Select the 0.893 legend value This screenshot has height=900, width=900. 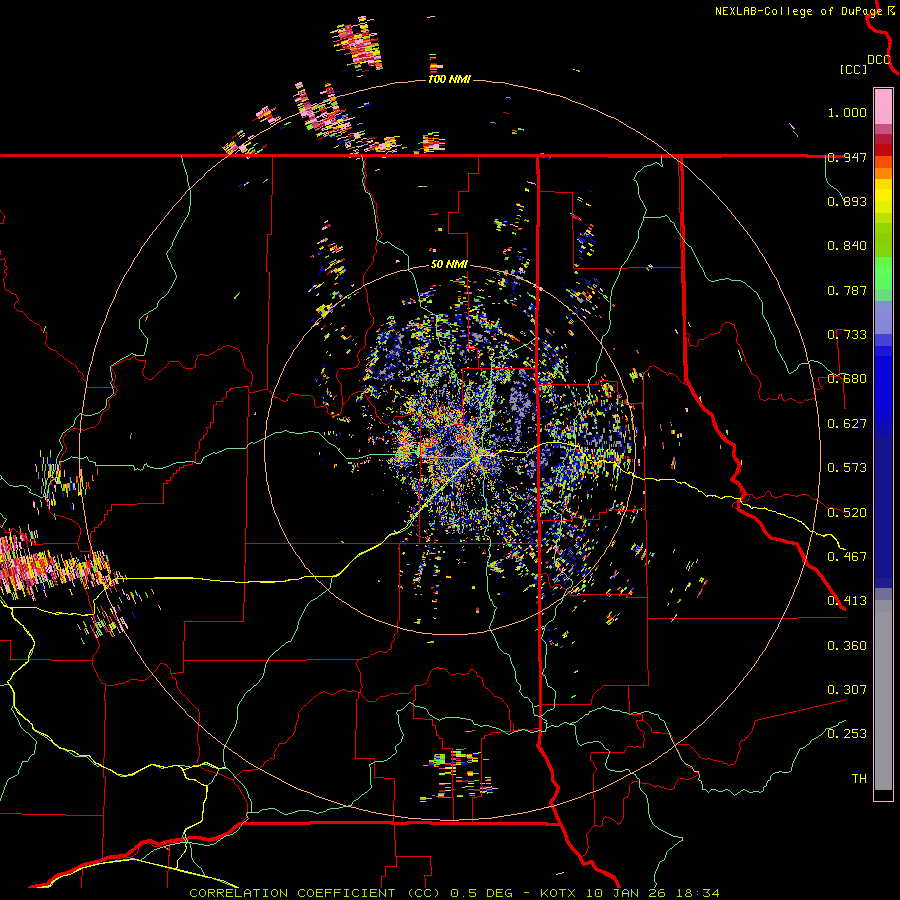click(x=847, y=201)
